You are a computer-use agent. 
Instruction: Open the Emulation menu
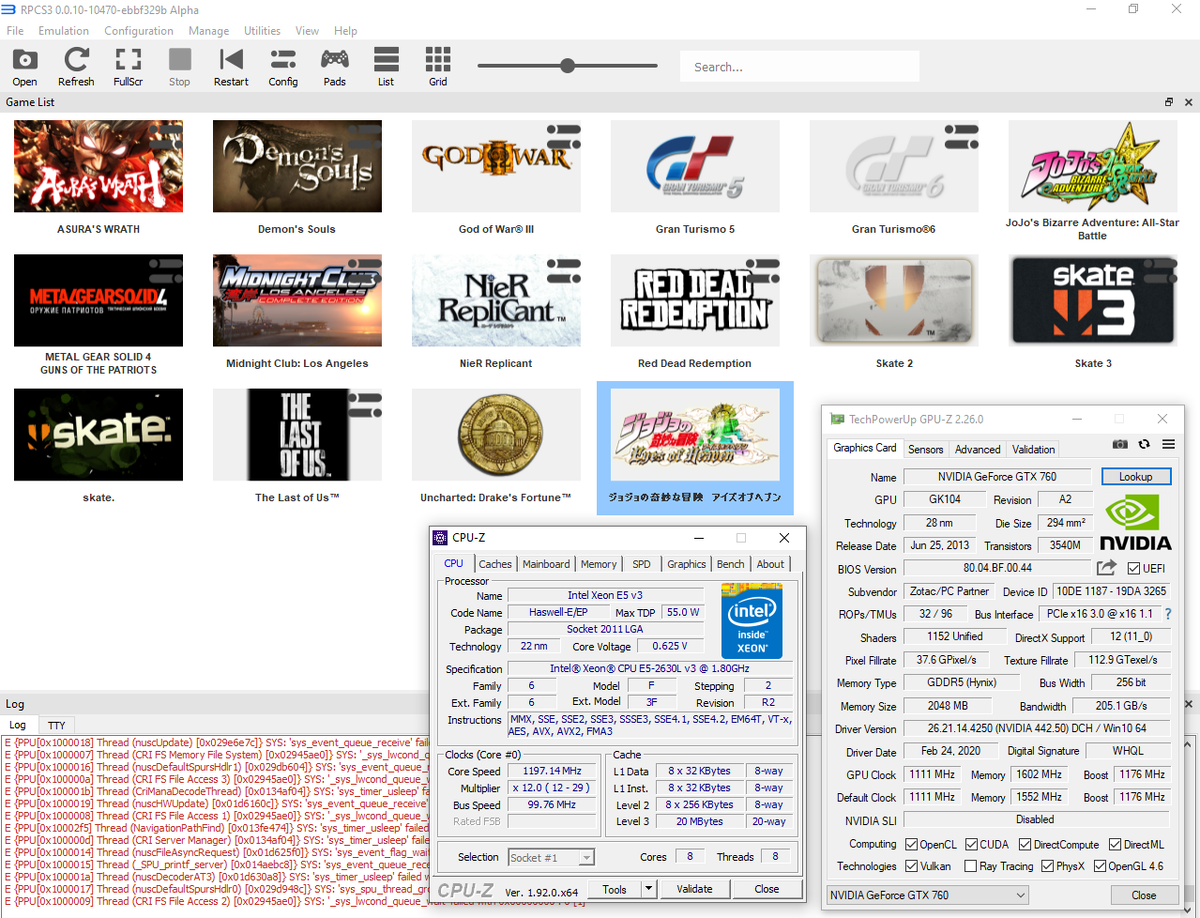point(64,31)
